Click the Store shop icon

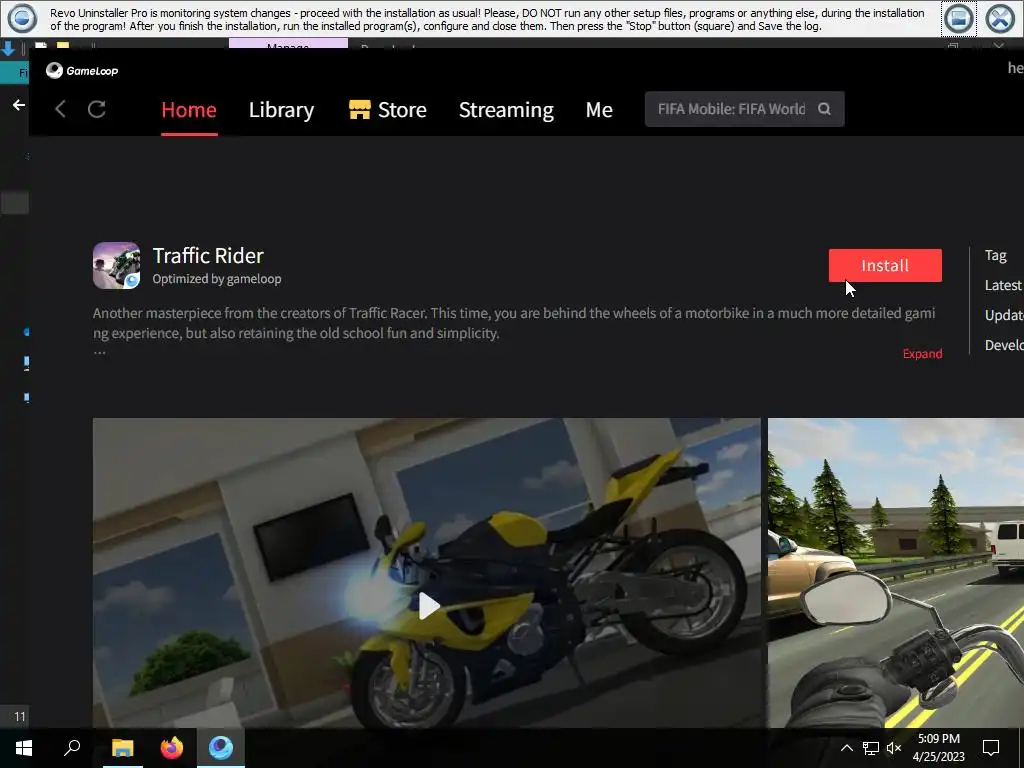pyautogui.click(x=359, y=110)
